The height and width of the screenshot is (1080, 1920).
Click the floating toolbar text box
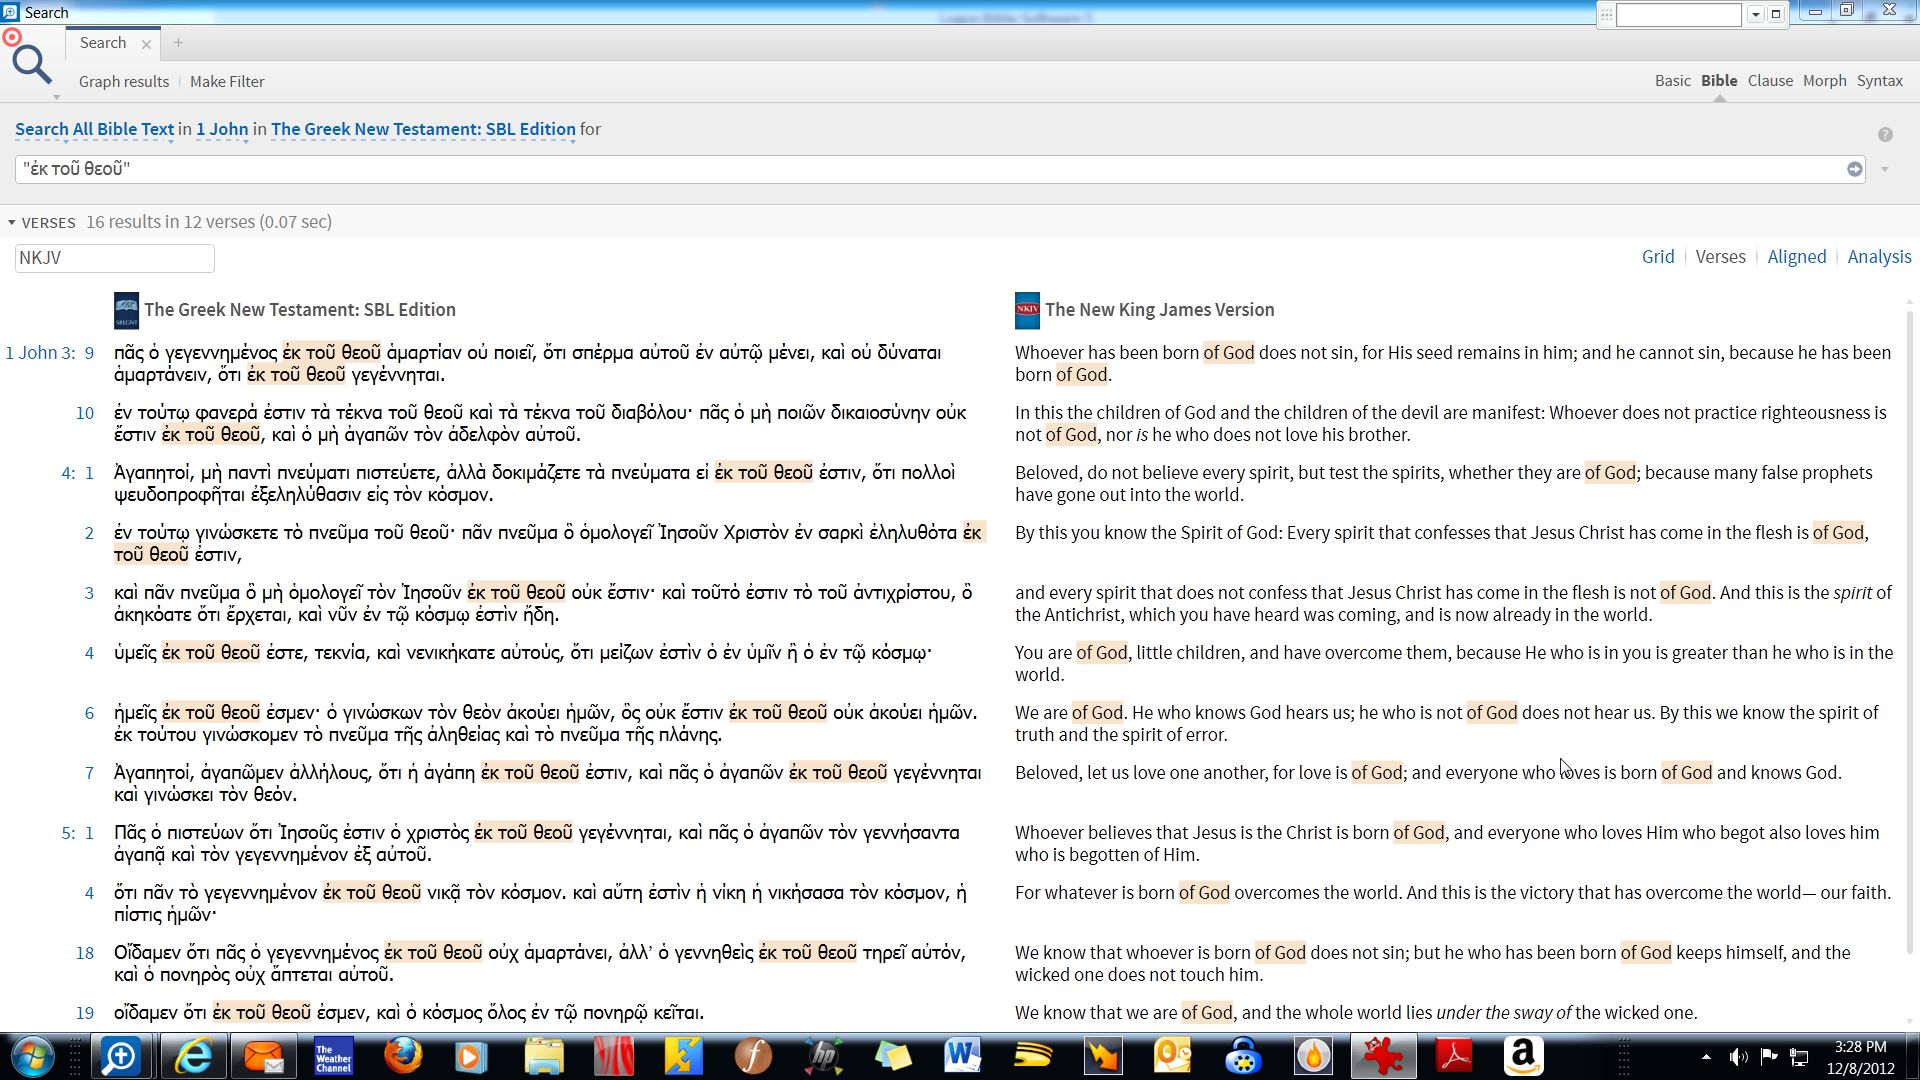click(x=1679, y=14)
